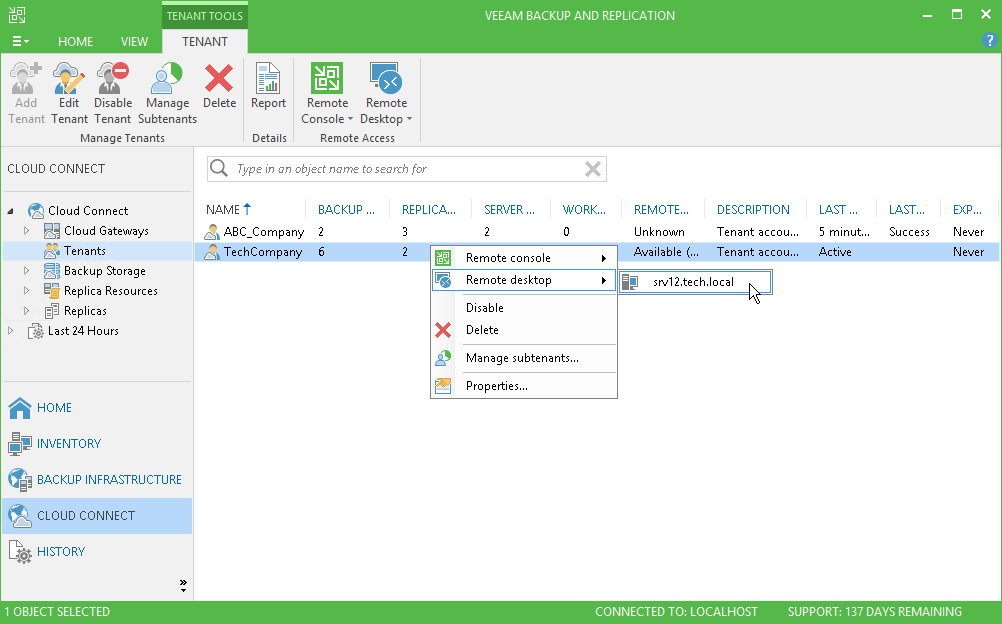Open the Cloud Connect navigation section
The height and width of the screenshot is (624, 1002).
[x=97, y=516]
